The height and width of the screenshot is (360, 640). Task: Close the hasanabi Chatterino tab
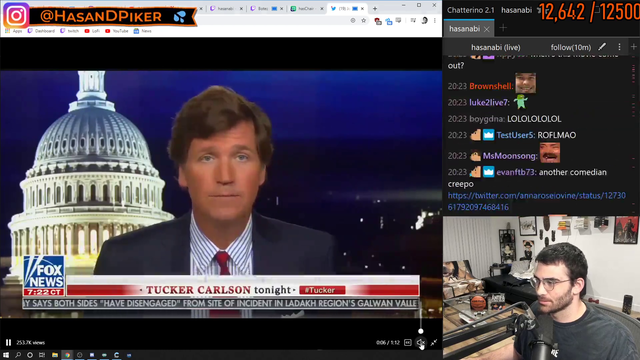[x=487, y=29]
